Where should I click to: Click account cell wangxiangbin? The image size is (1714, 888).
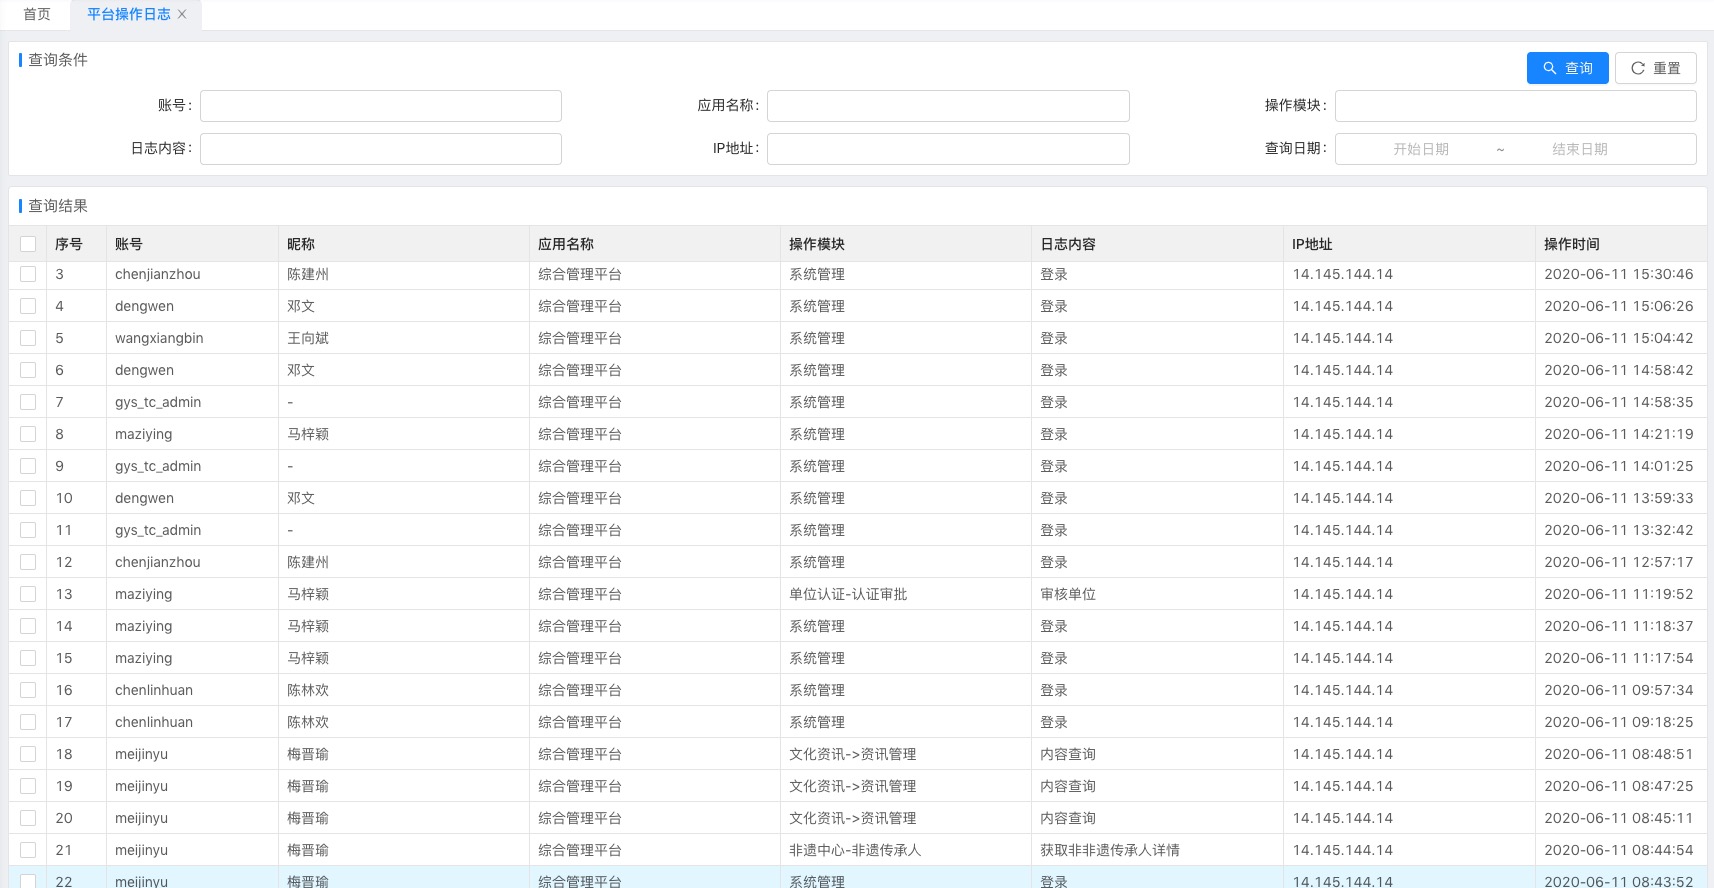tap(159, 338)
